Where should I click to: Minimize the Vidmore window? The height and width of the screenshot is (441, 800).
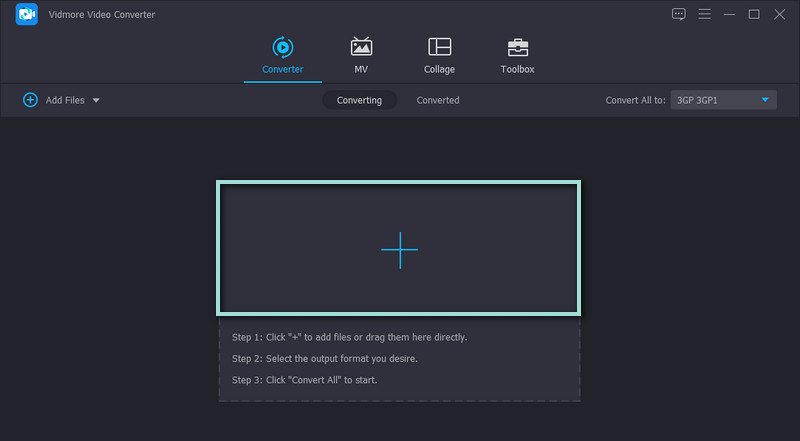click(x=729, y=14)
